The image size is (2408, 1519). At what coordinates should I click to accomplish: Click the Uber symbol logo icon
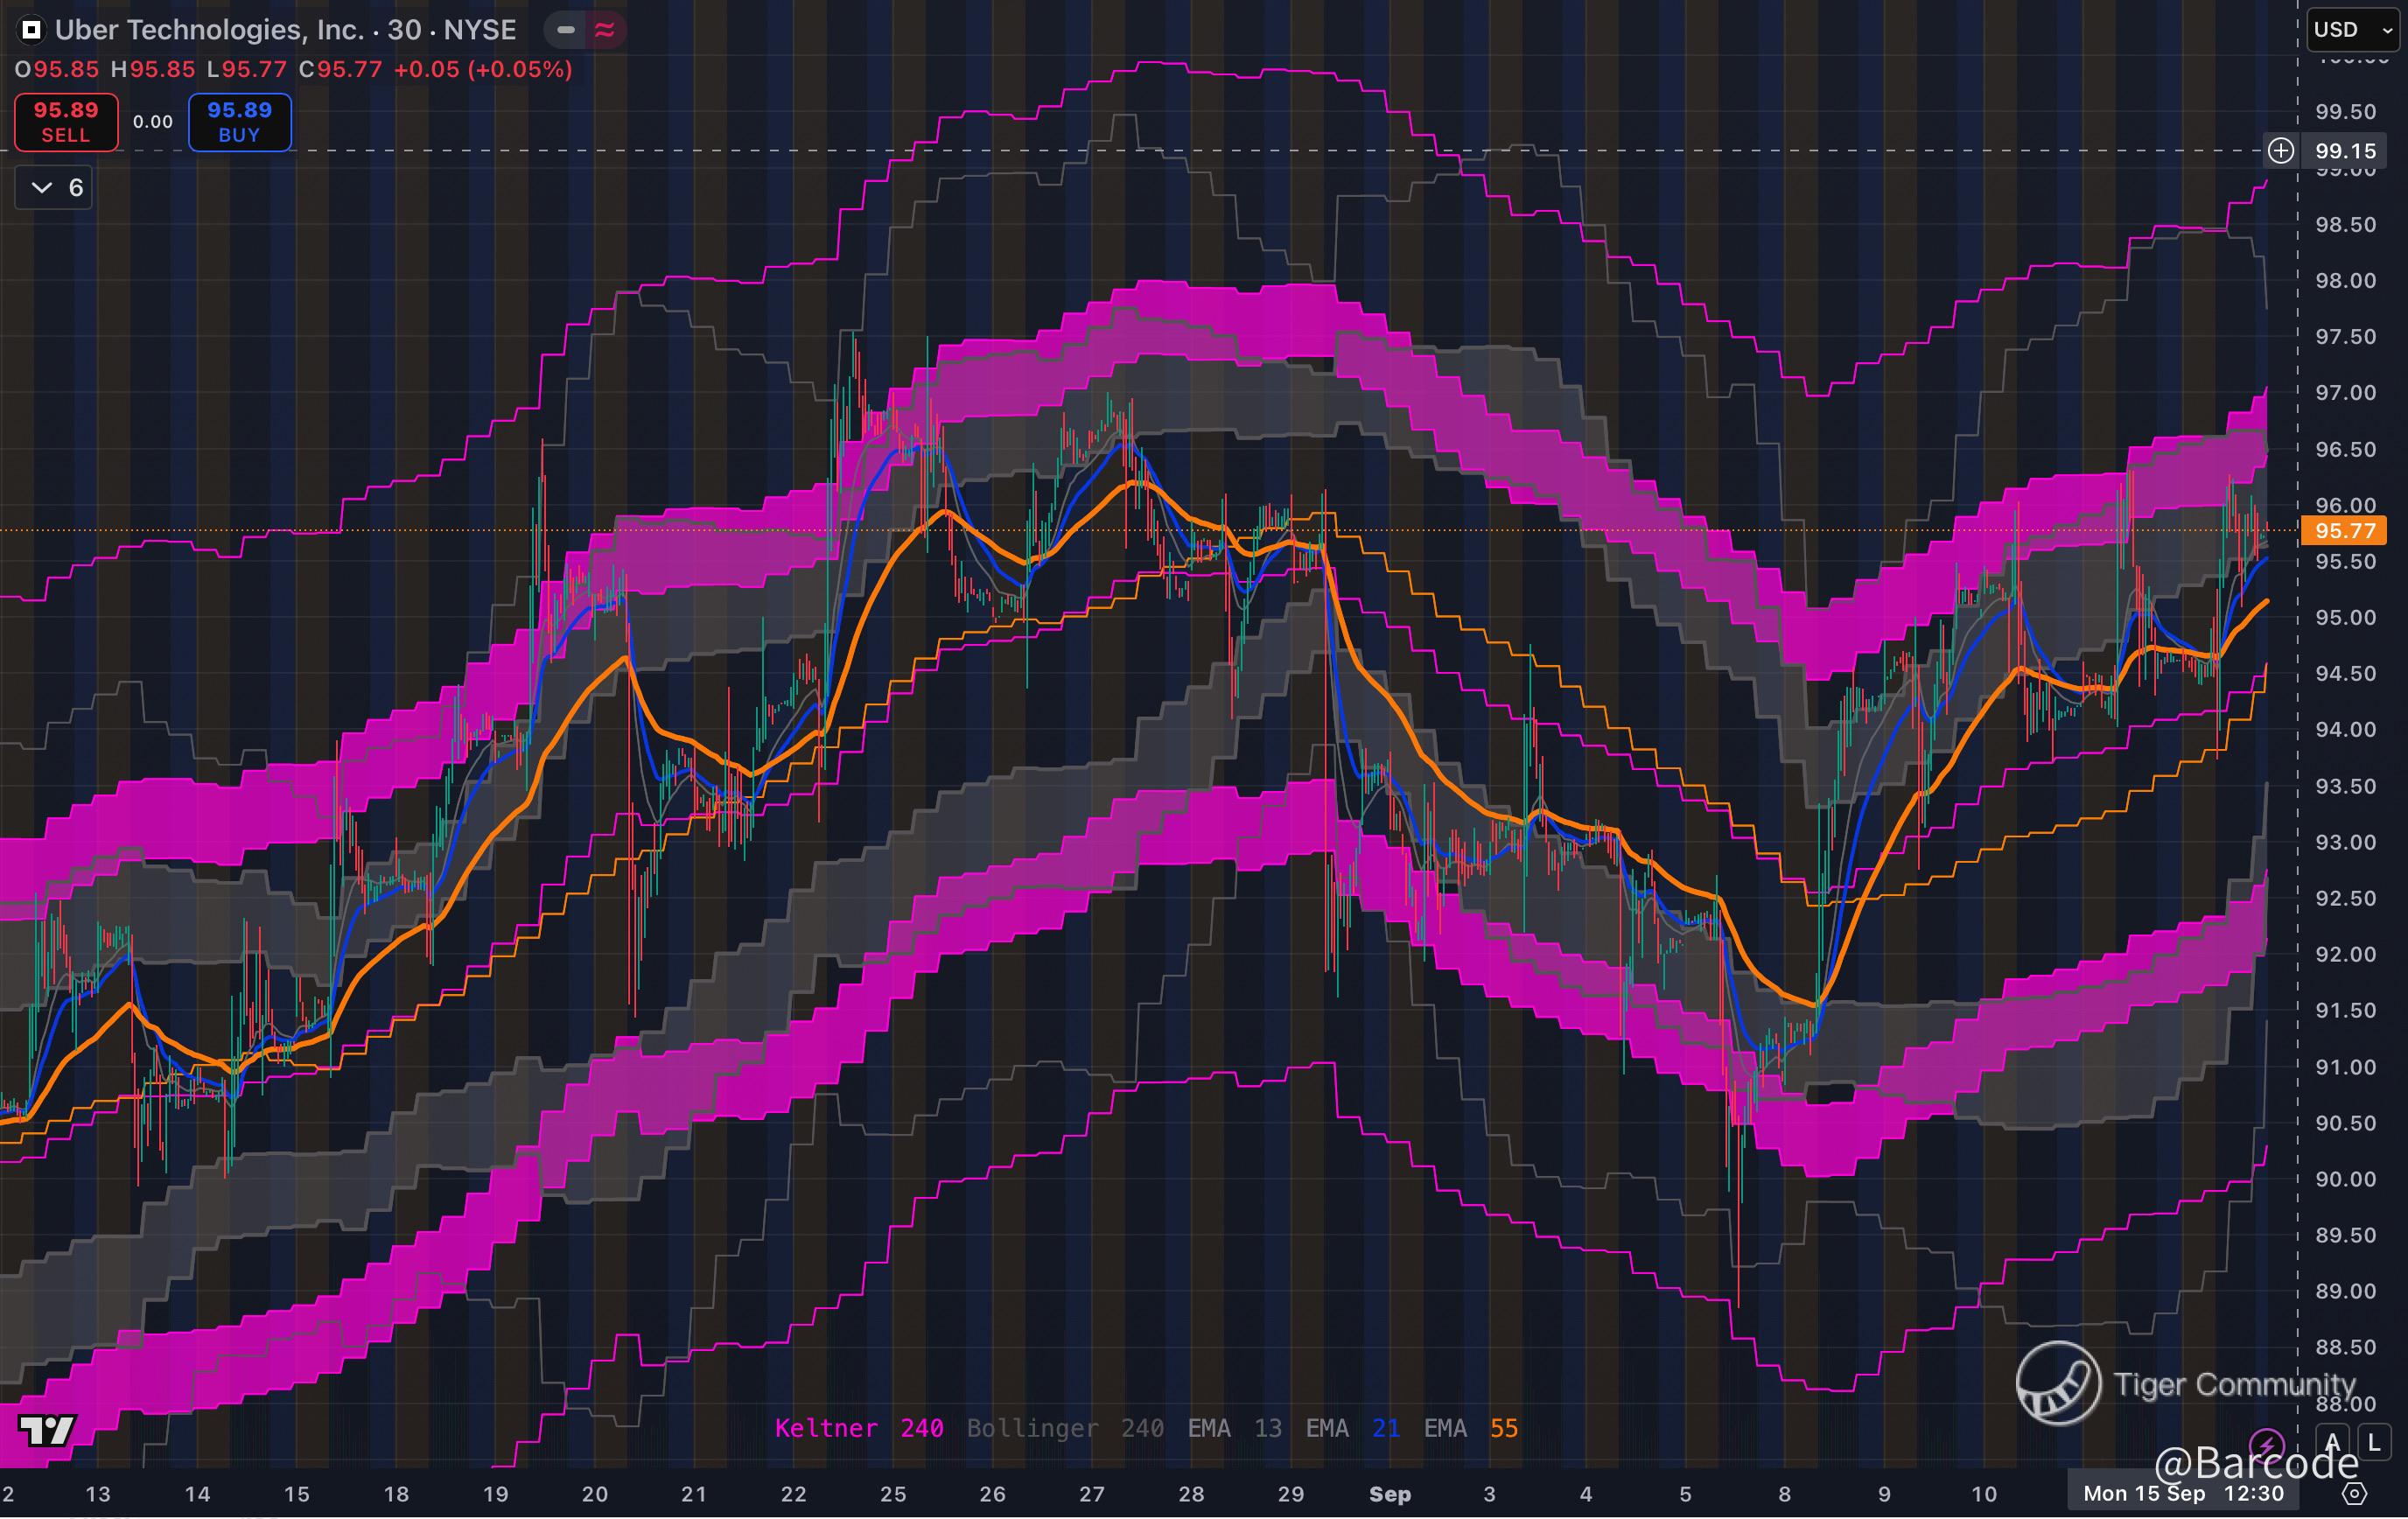(x=31, y=30)
